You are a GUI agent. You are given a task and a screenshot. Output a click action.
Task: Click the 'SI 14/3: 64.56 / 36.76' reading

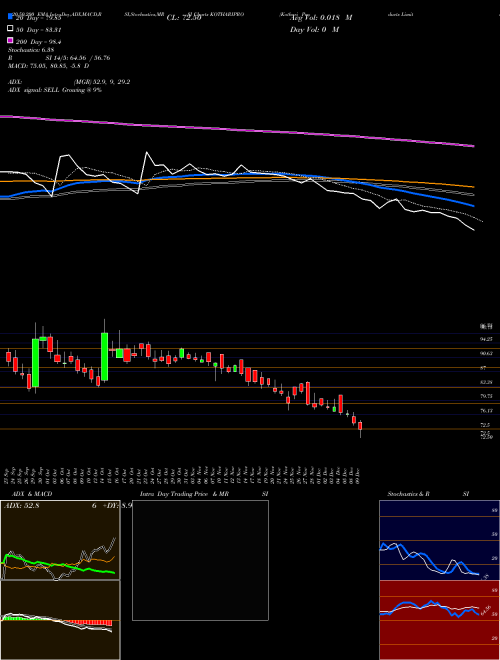(x=78, y=58)
